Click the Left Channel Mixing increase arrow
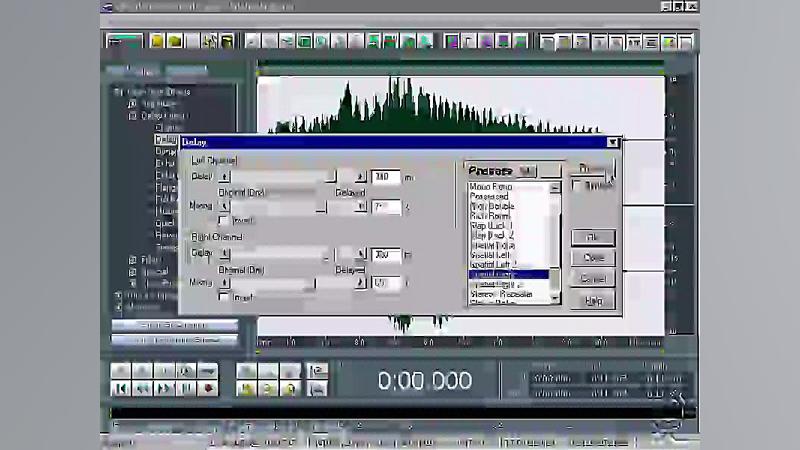The image size is (800, 450). [361, 206]
